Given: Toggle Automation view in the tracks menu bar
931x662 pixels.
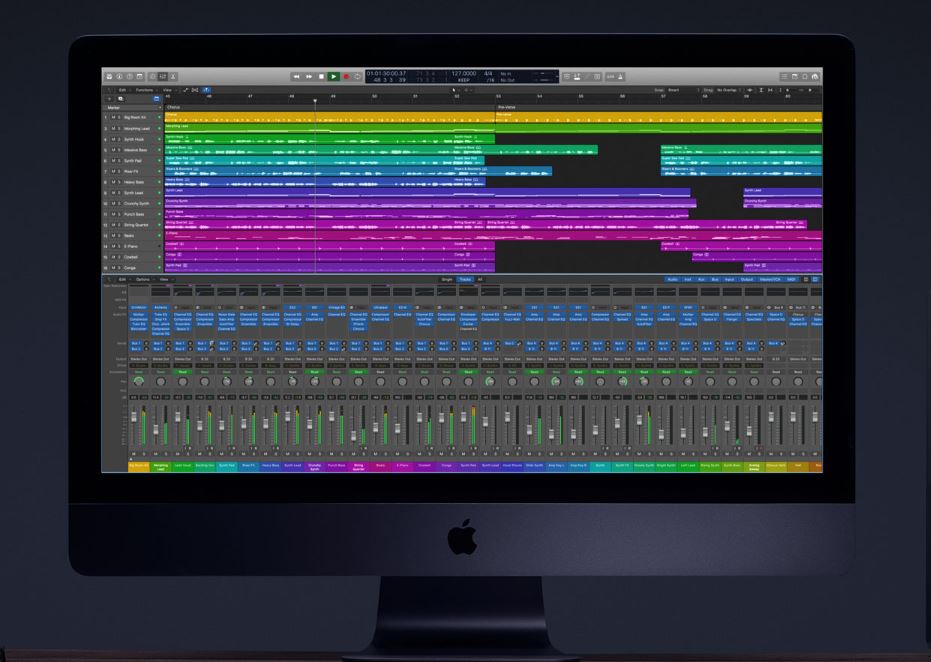Looking at the screenshot, I should (x=186, y=90).
